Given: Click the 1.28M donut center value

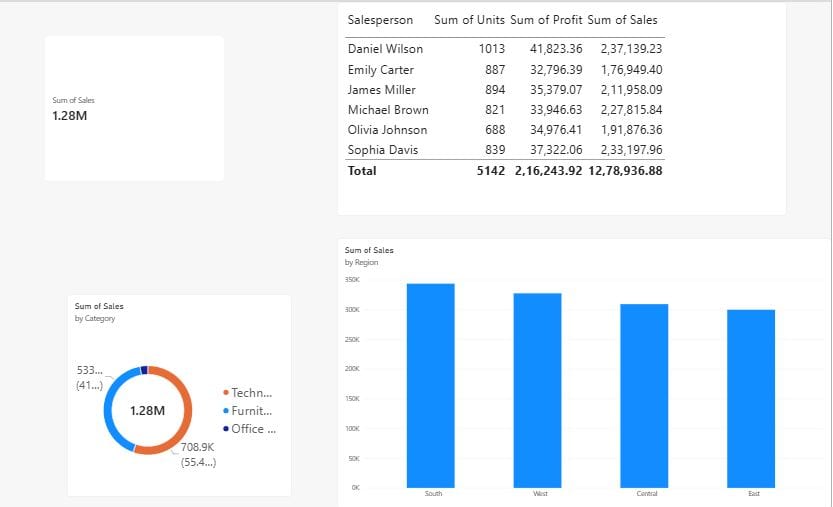Looking at the screenshot, I should coord(148,411).
